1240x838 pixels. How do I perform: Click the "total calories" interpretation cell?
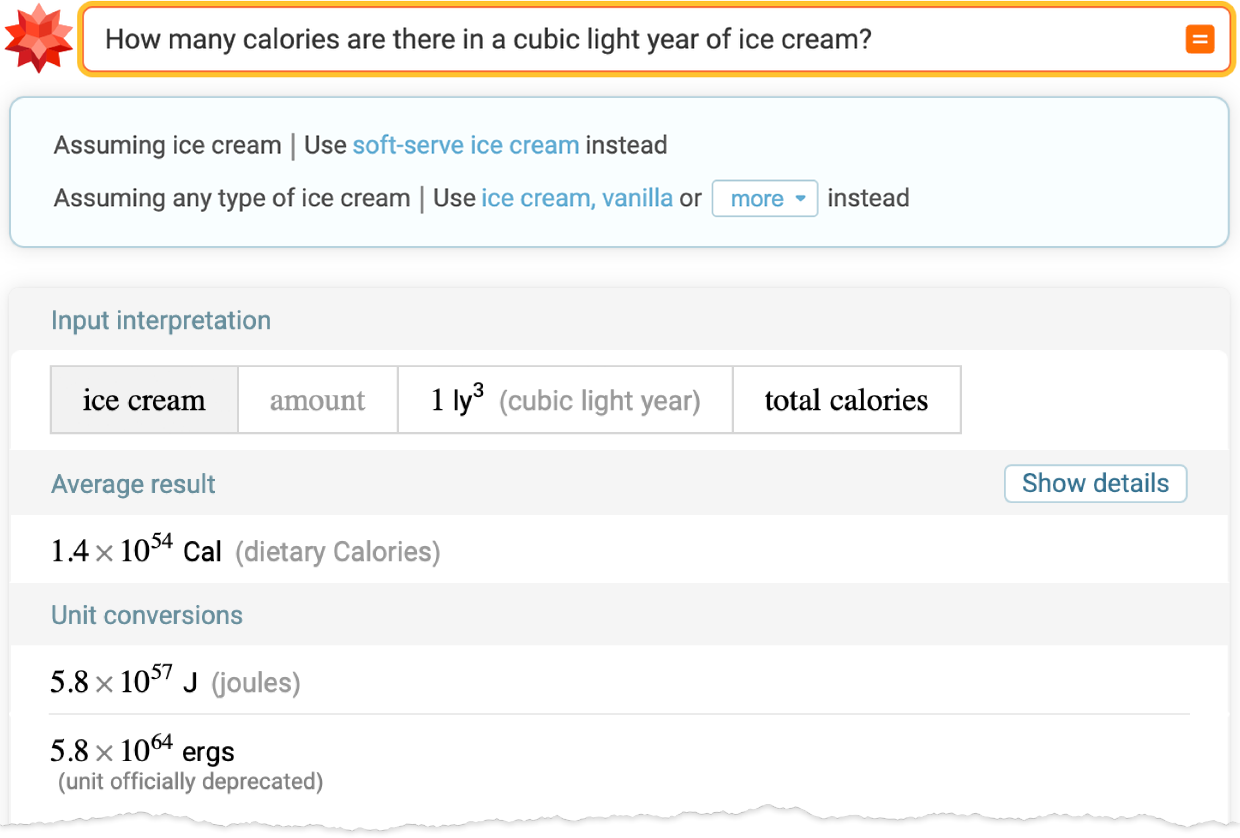(846, 400)
